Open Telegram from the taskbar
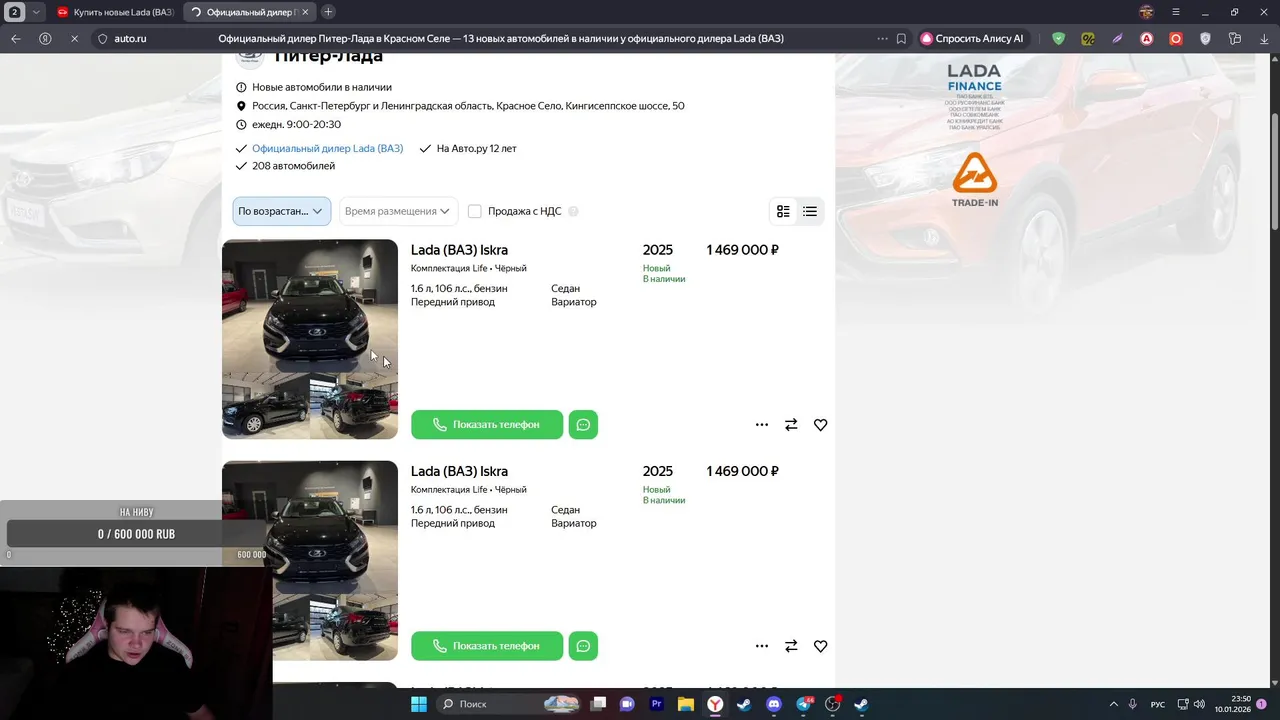This screenshot has height=720, width=1280. pyautogui.click(x=804, y=704)
